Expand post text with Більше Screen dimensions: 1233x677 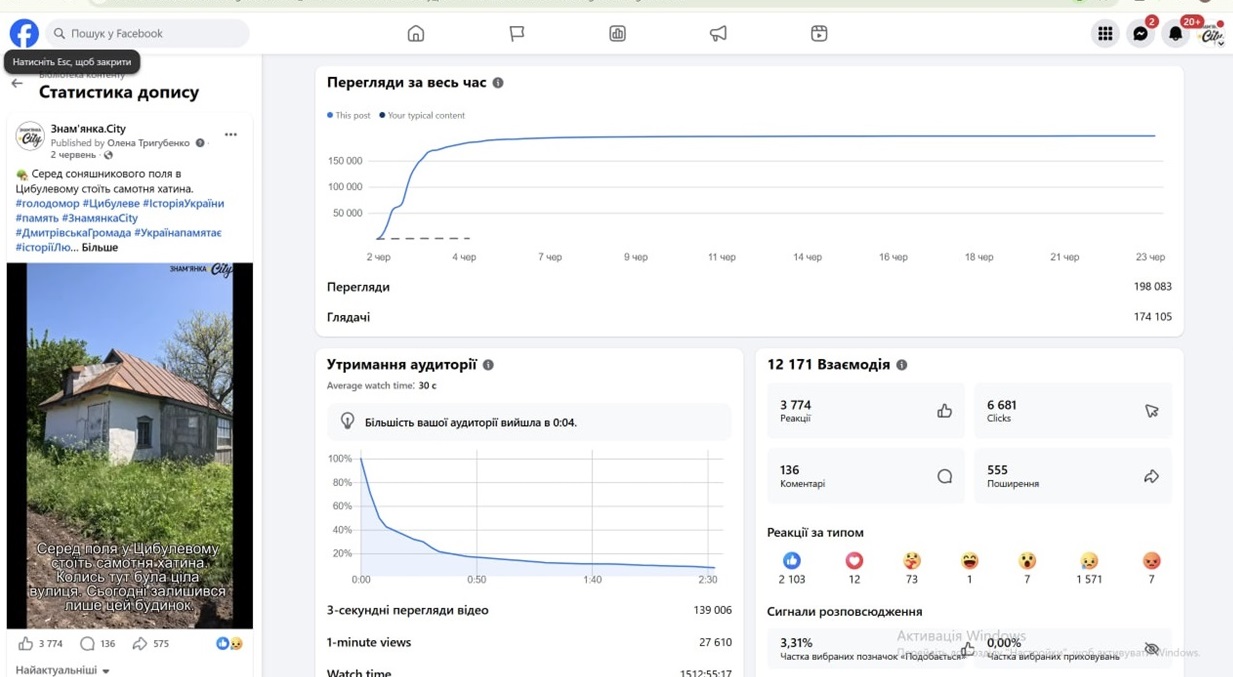(100, 247)
